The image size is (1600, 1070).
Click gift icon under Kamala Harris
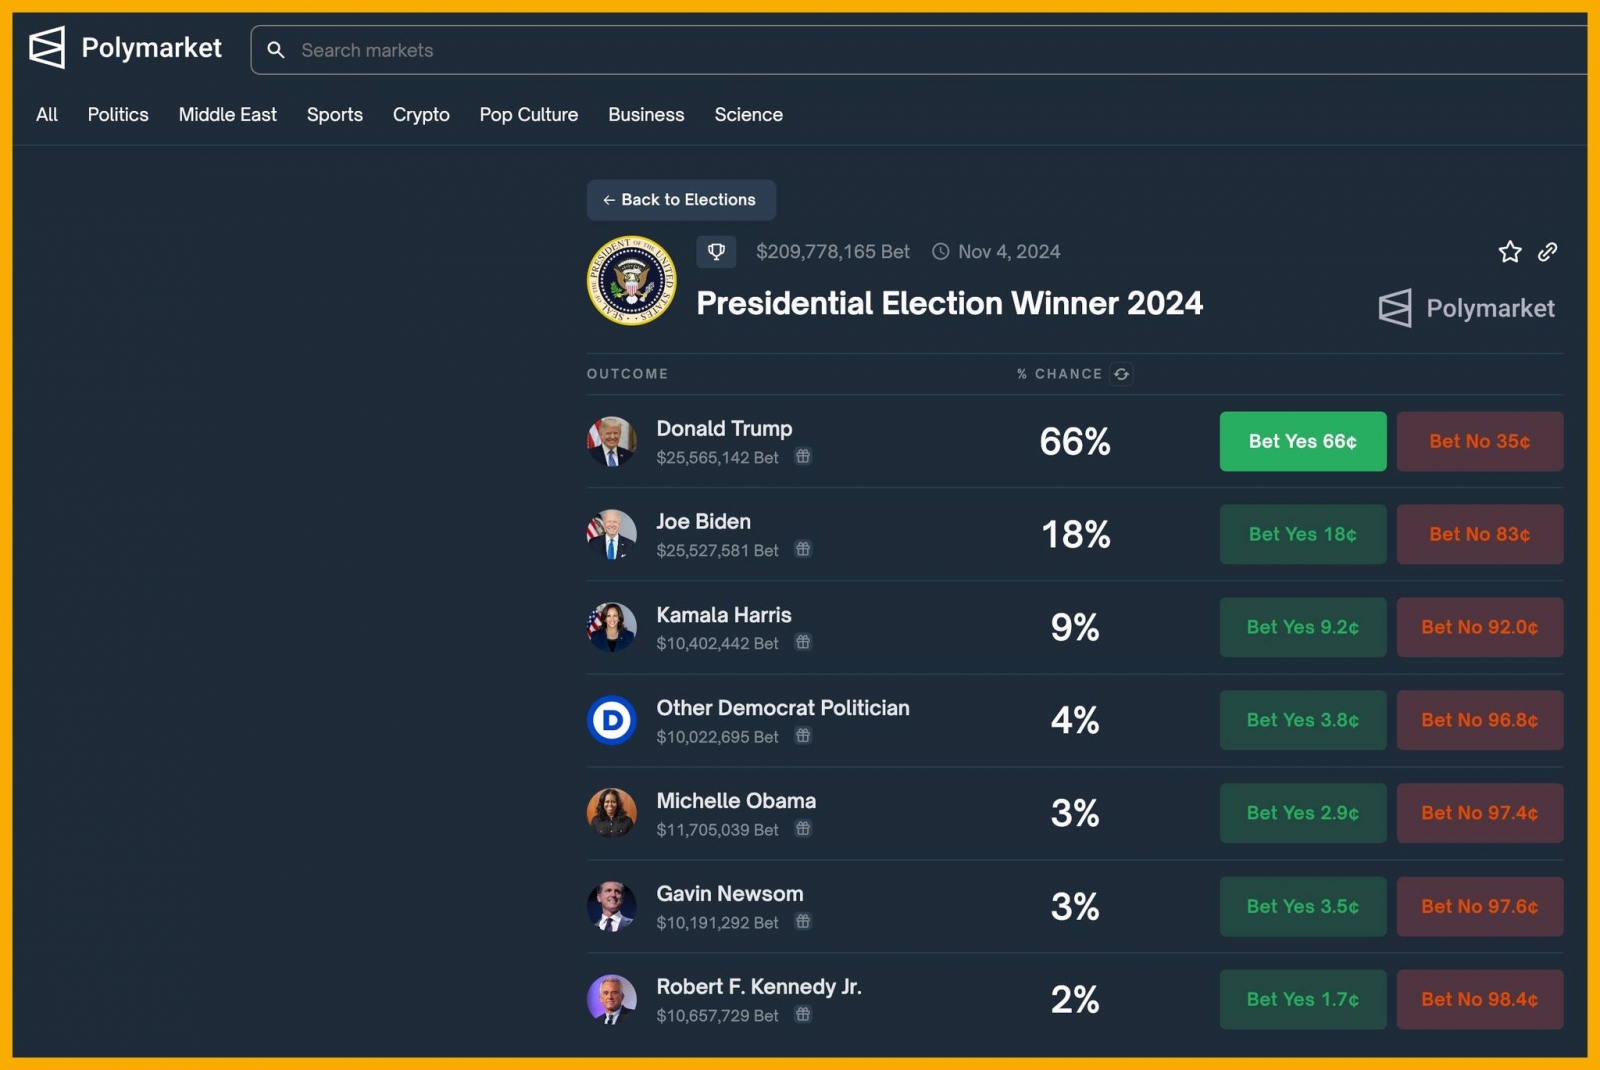[803, 643]
